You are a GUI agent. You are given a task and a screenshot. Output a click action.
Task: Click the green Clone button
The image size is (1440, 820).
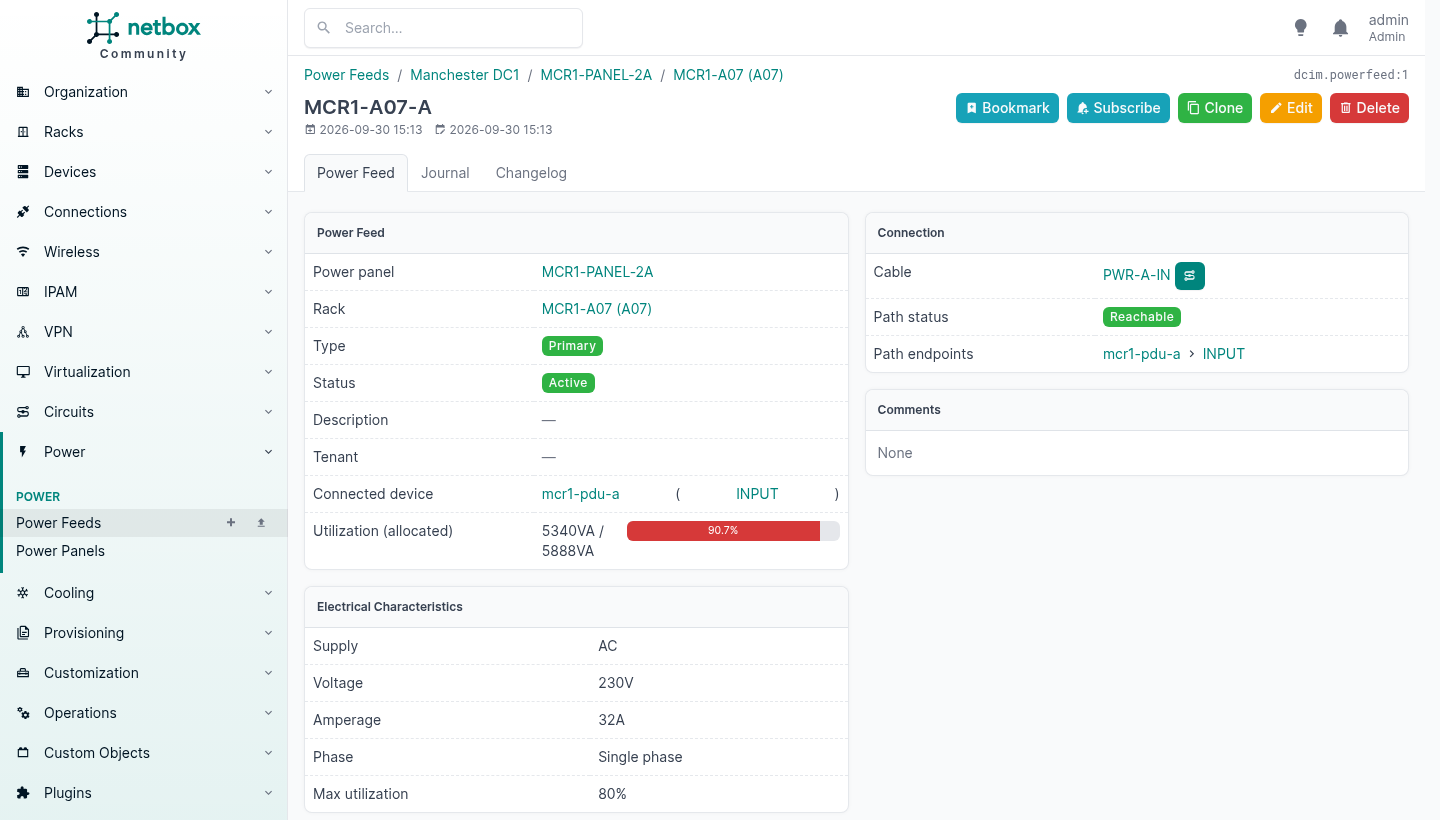(x=1215, y=108)
